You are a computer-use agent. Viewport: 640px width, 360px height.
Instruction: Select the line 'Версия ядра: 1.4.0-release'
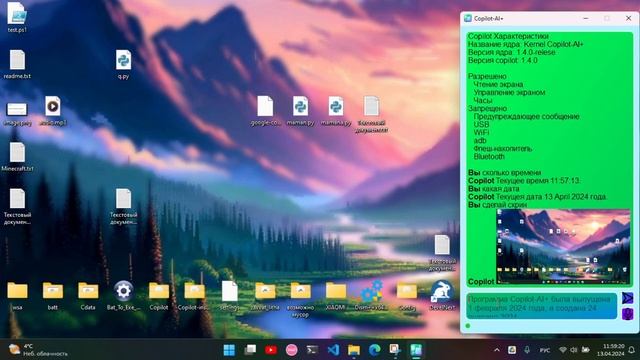click(511, 52)
